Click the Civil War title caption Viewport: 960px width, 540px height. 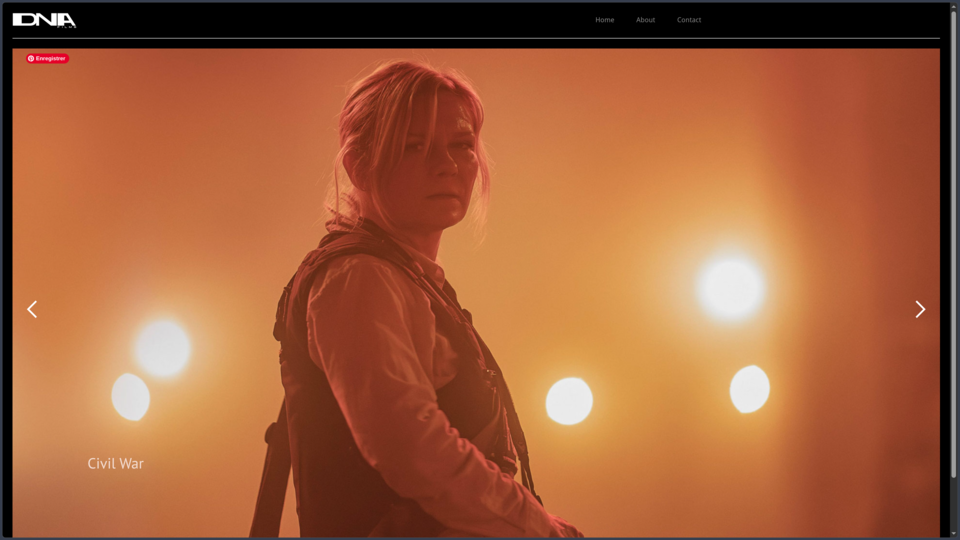coord(116,463)
